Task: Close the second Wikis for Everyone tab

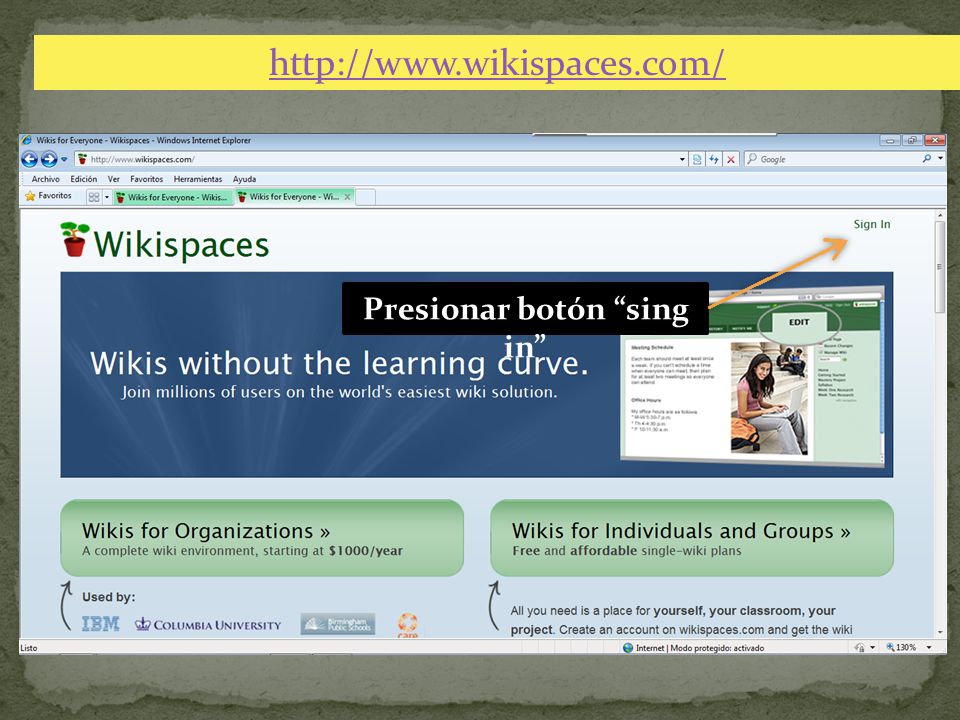Action: click(348, 197)
